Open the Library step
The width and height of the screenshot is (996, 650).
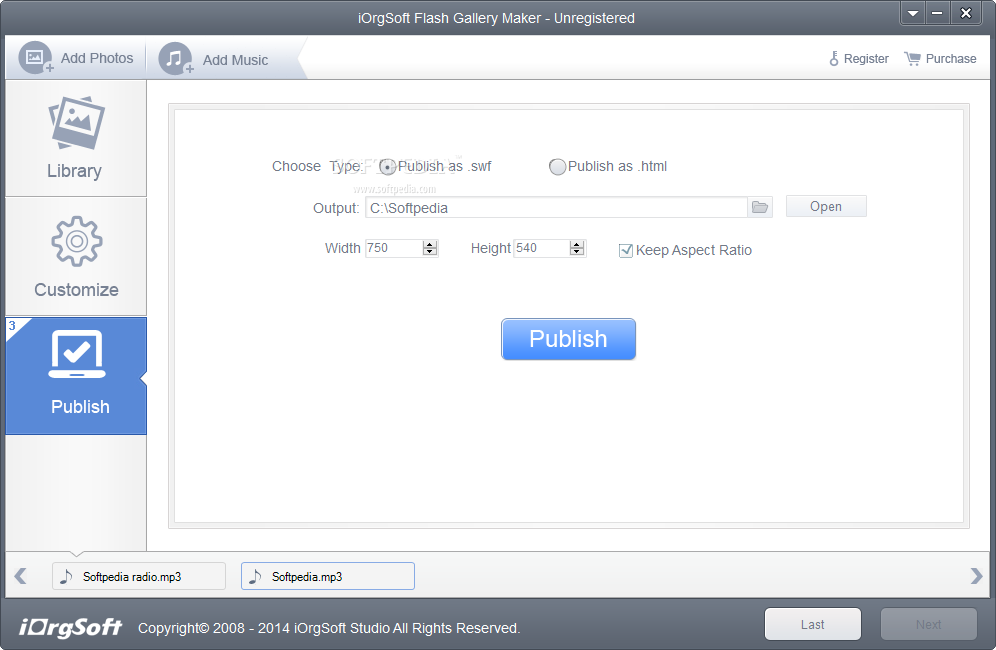[x=76, y=138]
